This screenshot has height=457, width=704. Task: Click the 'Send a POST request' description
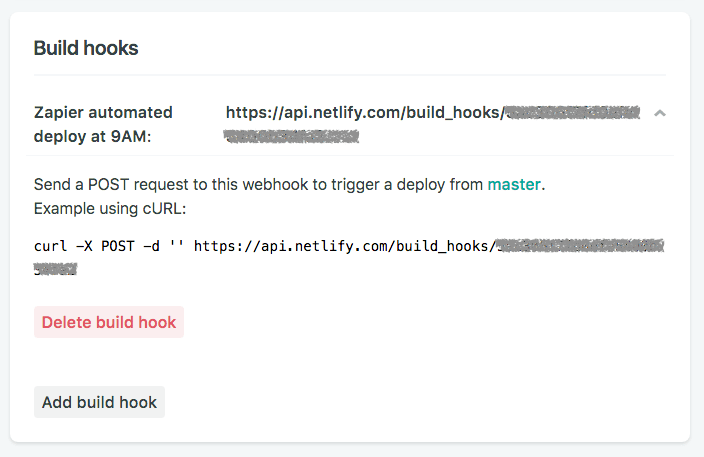[x=290, y=185]
